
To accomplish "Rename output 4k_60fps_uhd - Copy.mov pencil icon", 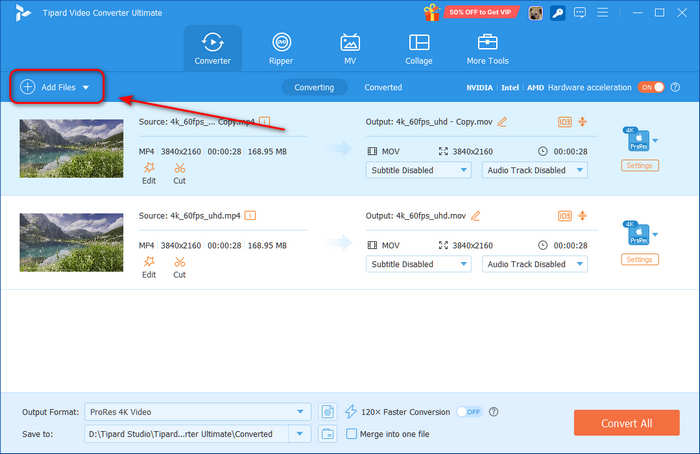I will (502, 121).
